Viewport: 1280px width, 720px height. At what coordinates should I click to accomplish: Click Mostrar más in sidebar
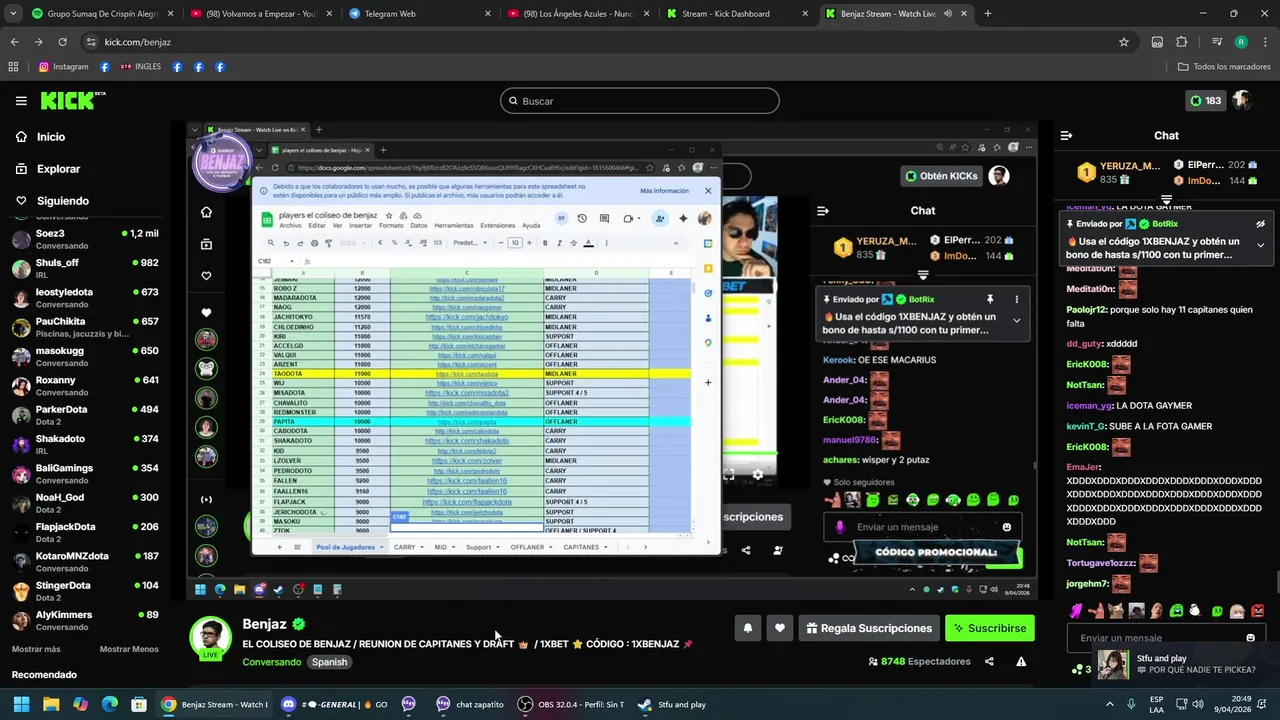(36, 649)
